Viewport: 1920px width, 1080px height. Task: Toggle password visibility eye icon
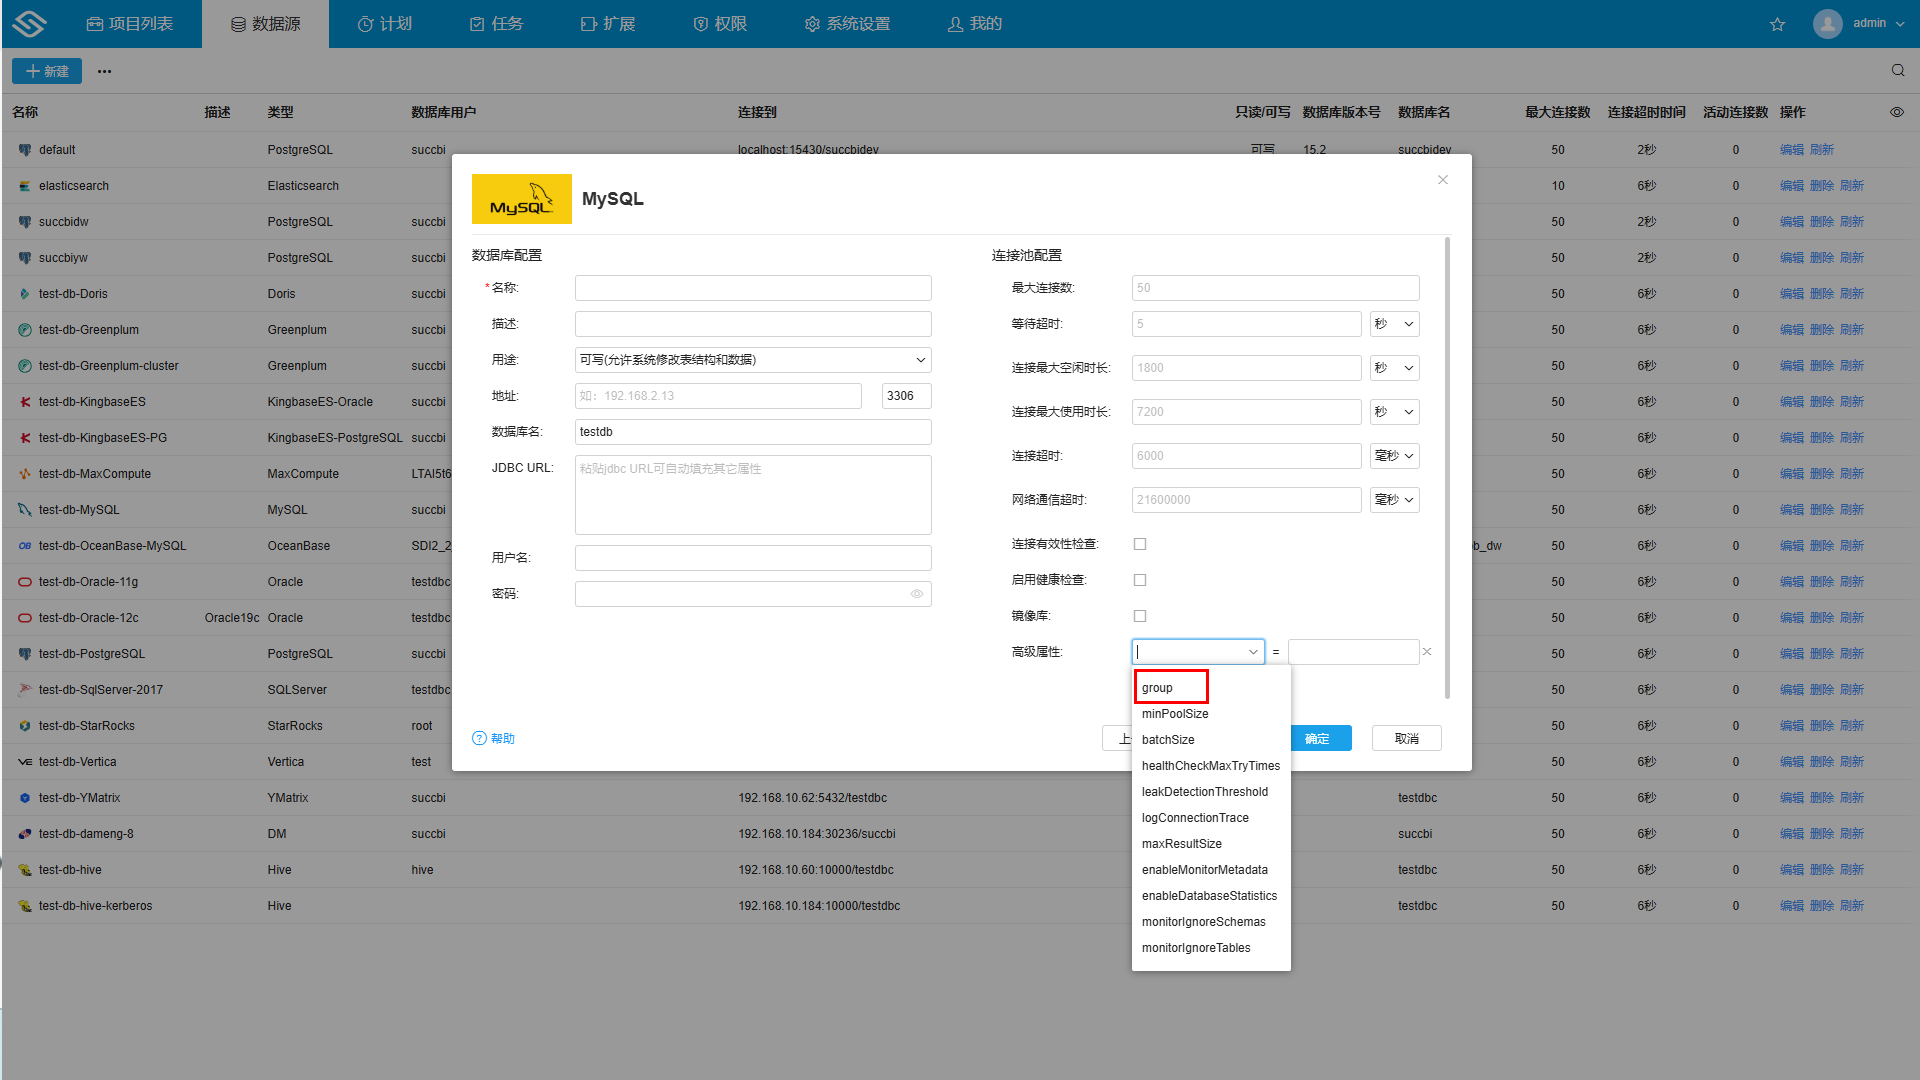pyautogui.click(x=916, y=594)
